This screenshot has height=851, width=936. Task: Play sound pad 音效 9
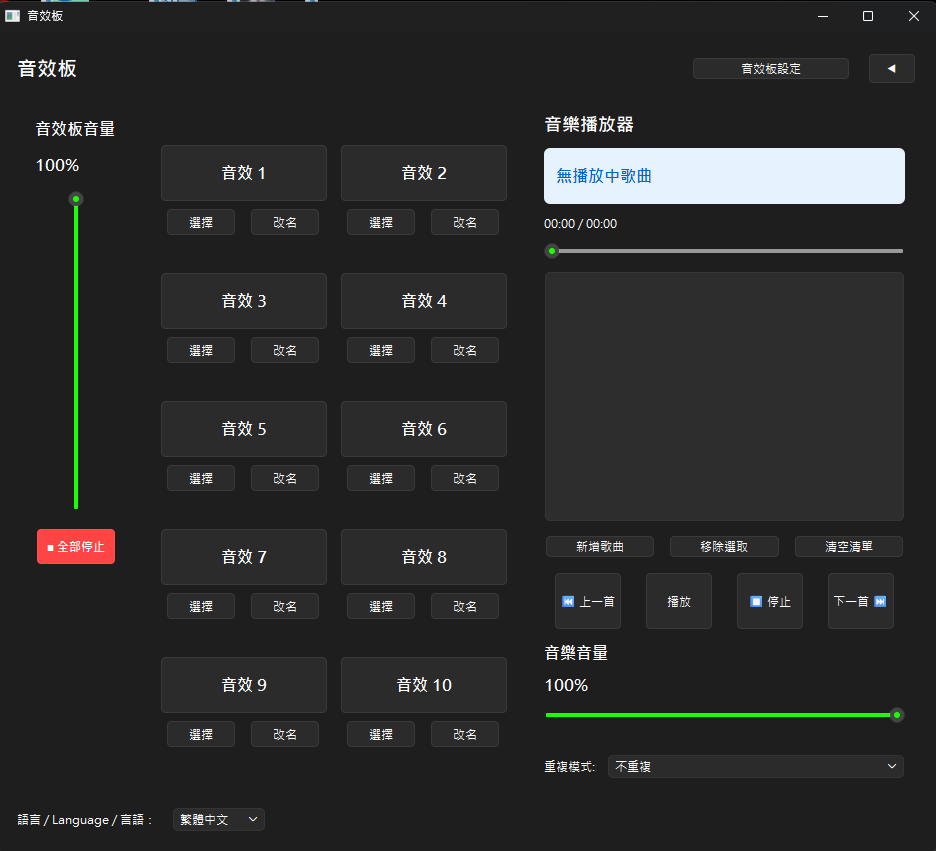click(x=244, y=685)
